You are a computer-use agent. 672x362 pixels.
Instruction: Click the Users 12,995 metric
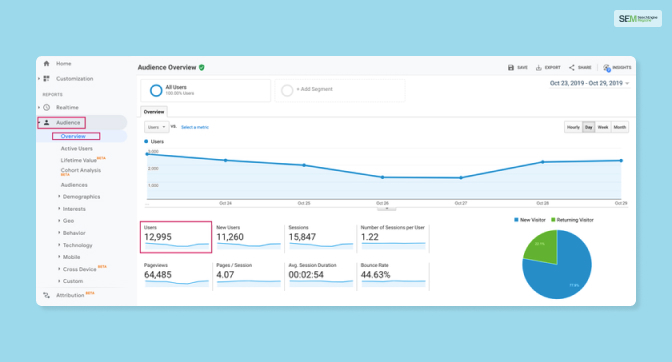pos(176,237)
